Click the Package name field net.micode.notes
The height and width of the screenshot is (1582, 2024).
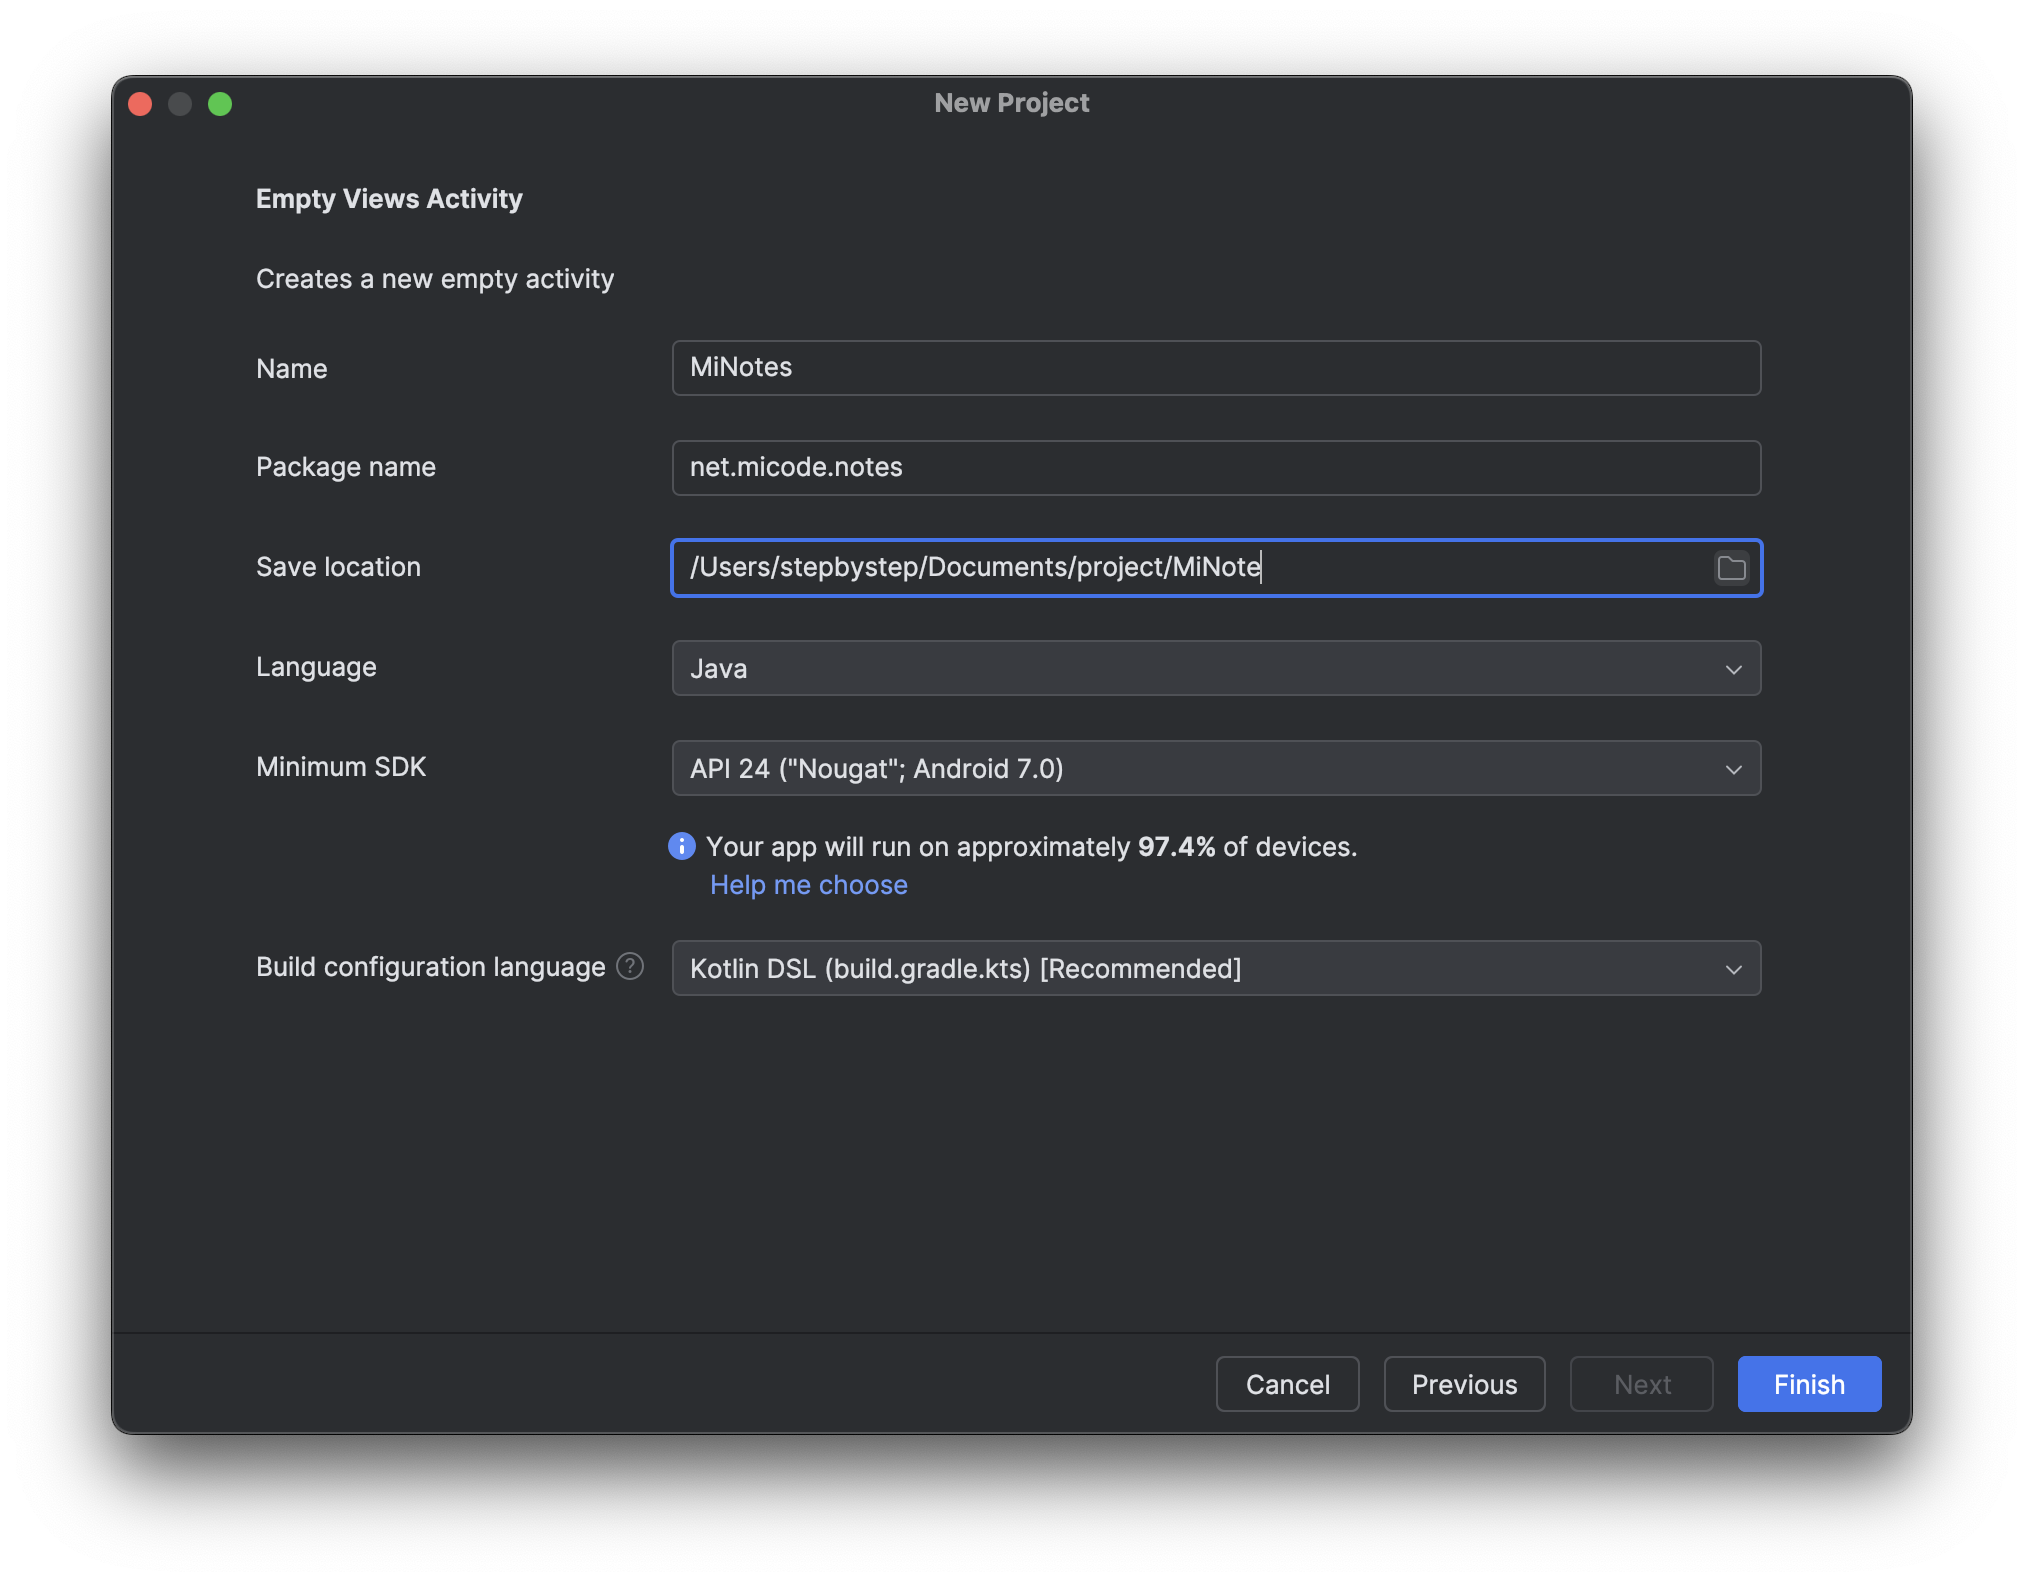coord(1216,468)
